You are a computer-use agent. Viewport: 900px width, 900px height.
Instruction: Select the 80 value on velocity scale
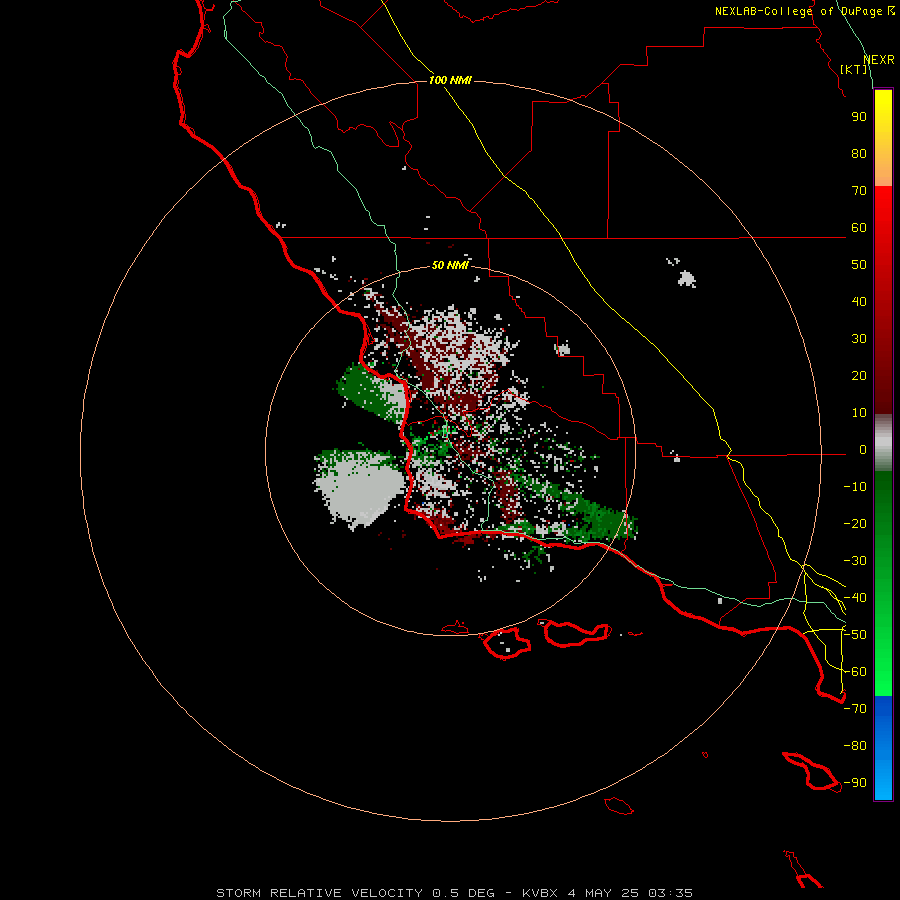coord(859,154)
